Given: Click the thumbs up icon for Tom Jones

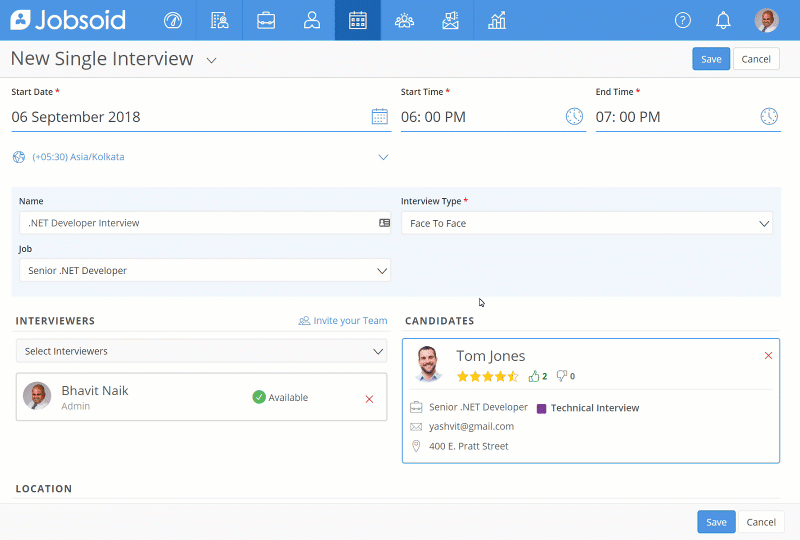Looking at the screenshot, I should click(534, 376).
